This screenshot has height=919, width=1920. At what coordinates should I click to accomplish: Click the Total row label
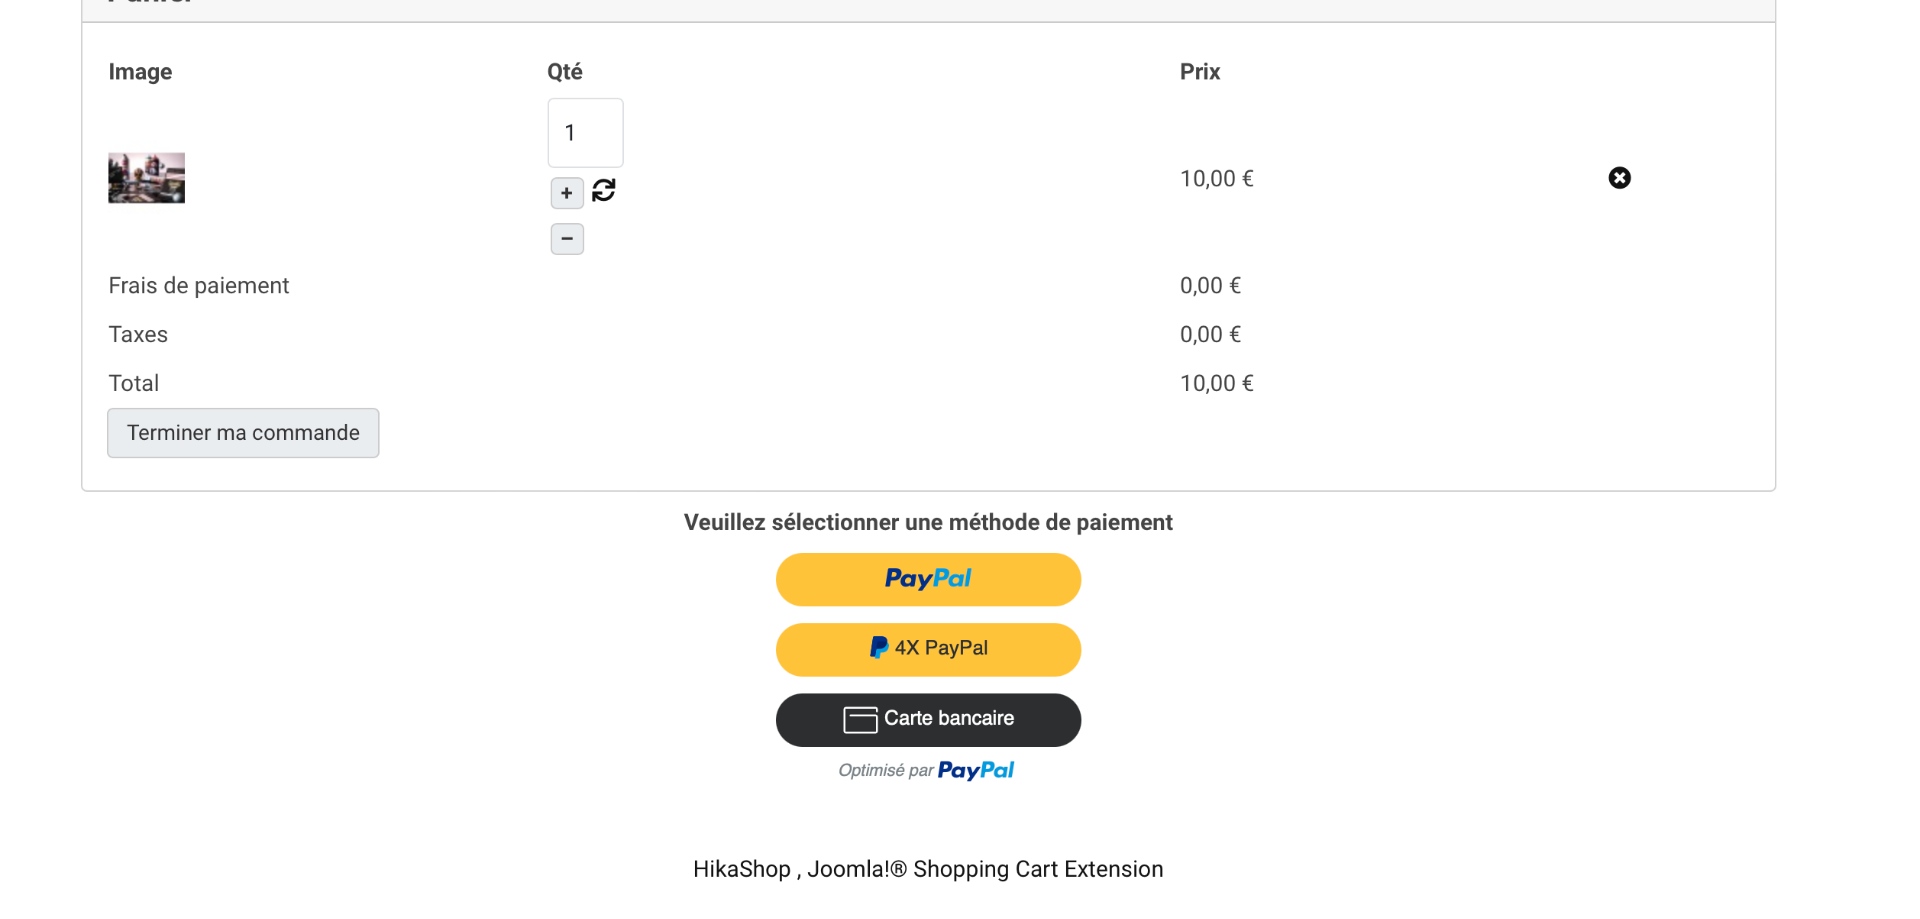click(x=134, y=384)
